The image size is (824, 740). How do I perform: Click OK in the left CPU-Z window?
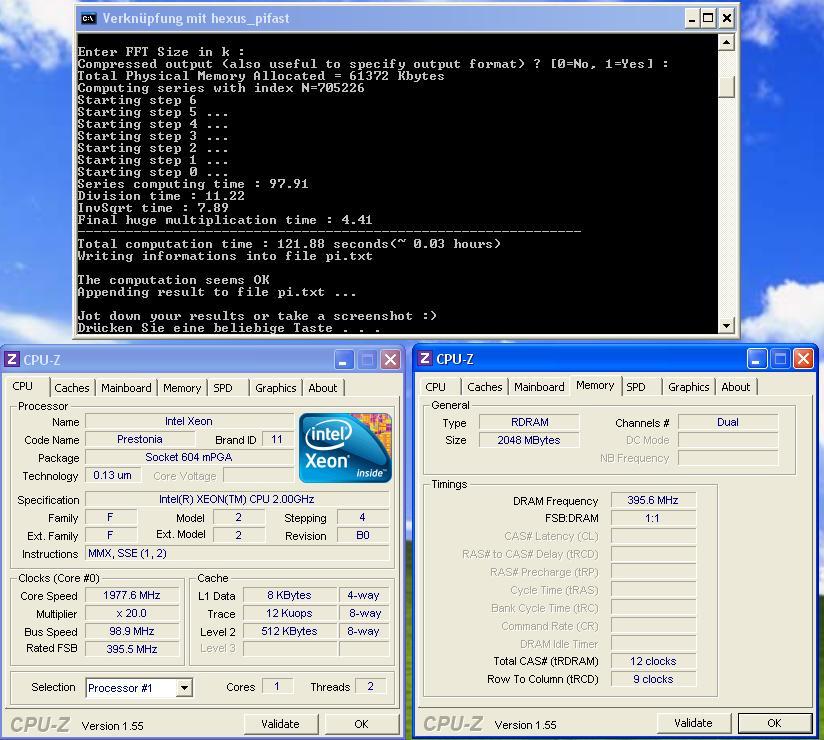(361, 724)
